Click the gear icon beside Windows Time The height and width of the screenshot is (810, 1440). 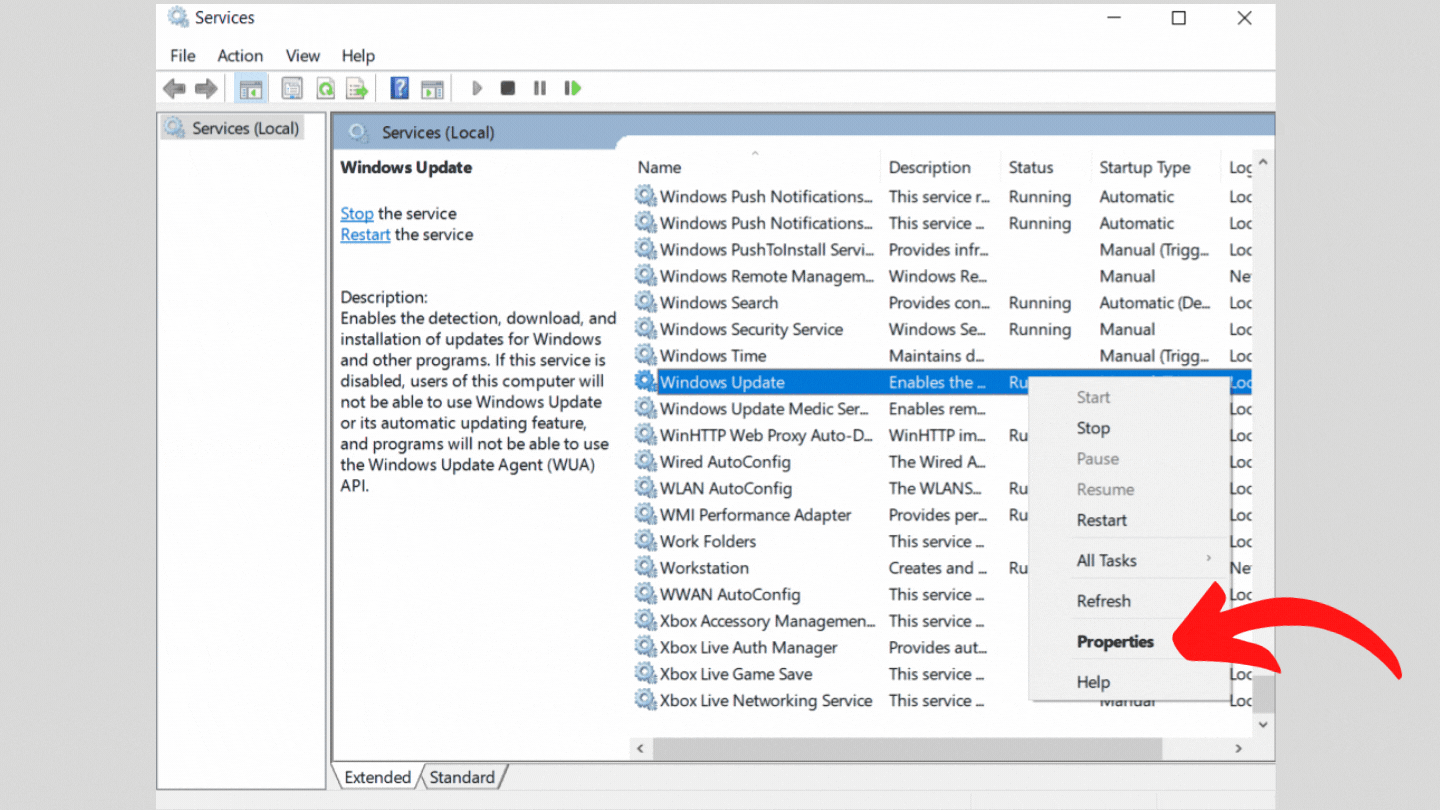point(646,355)
